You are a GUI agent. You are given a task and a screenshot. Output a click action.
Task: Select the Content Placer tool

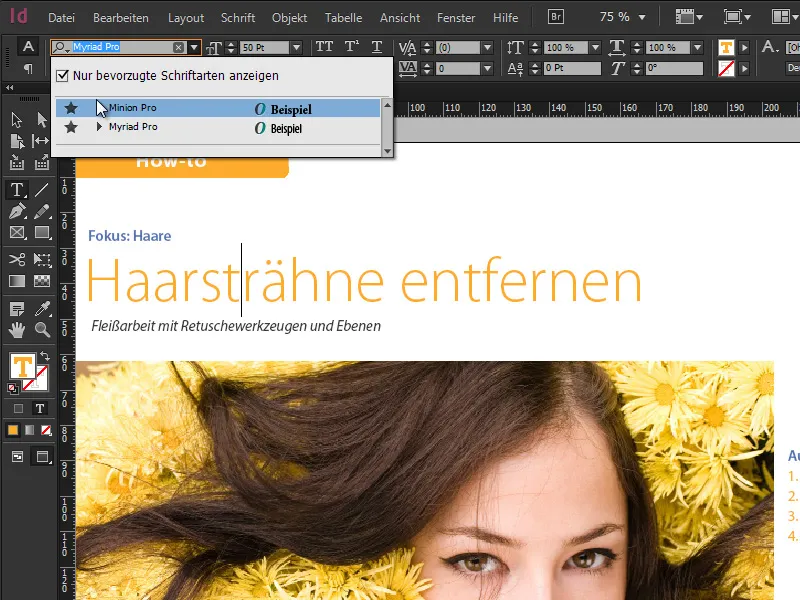click(x=41, y=162)
